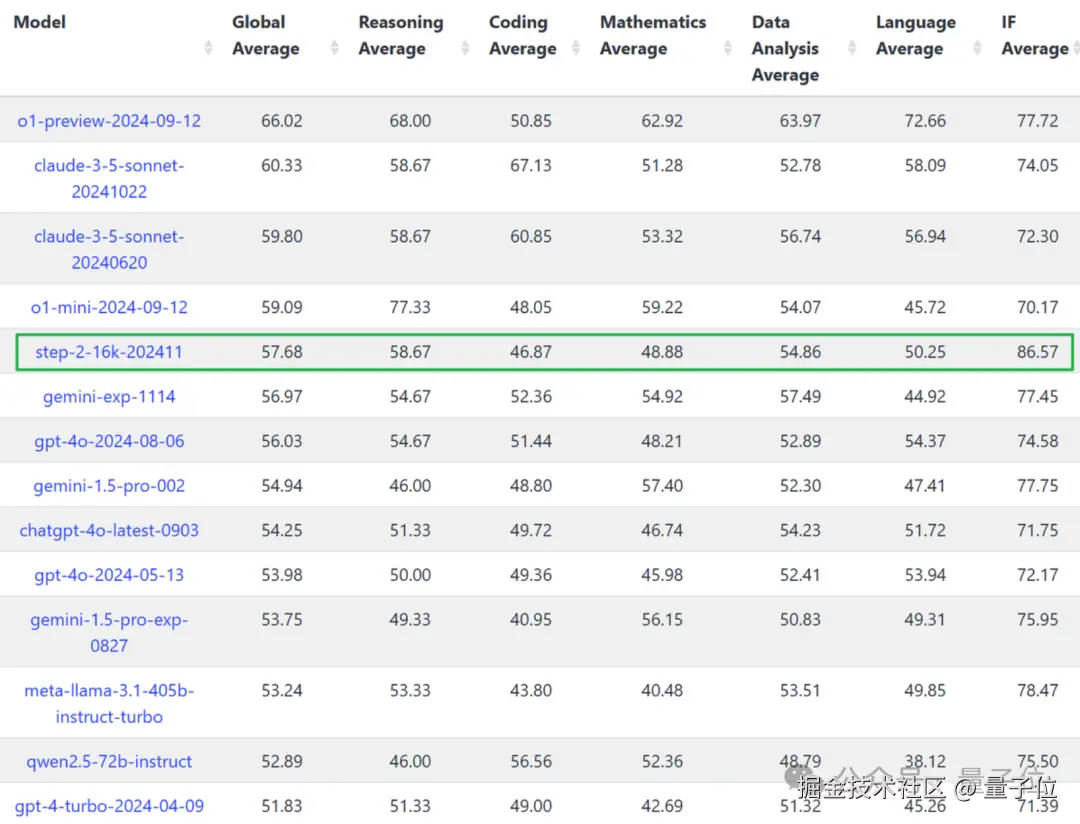Sort by Coding Average sort arrows
This screenshot has height=824, width=1080.
coord(576,48)
